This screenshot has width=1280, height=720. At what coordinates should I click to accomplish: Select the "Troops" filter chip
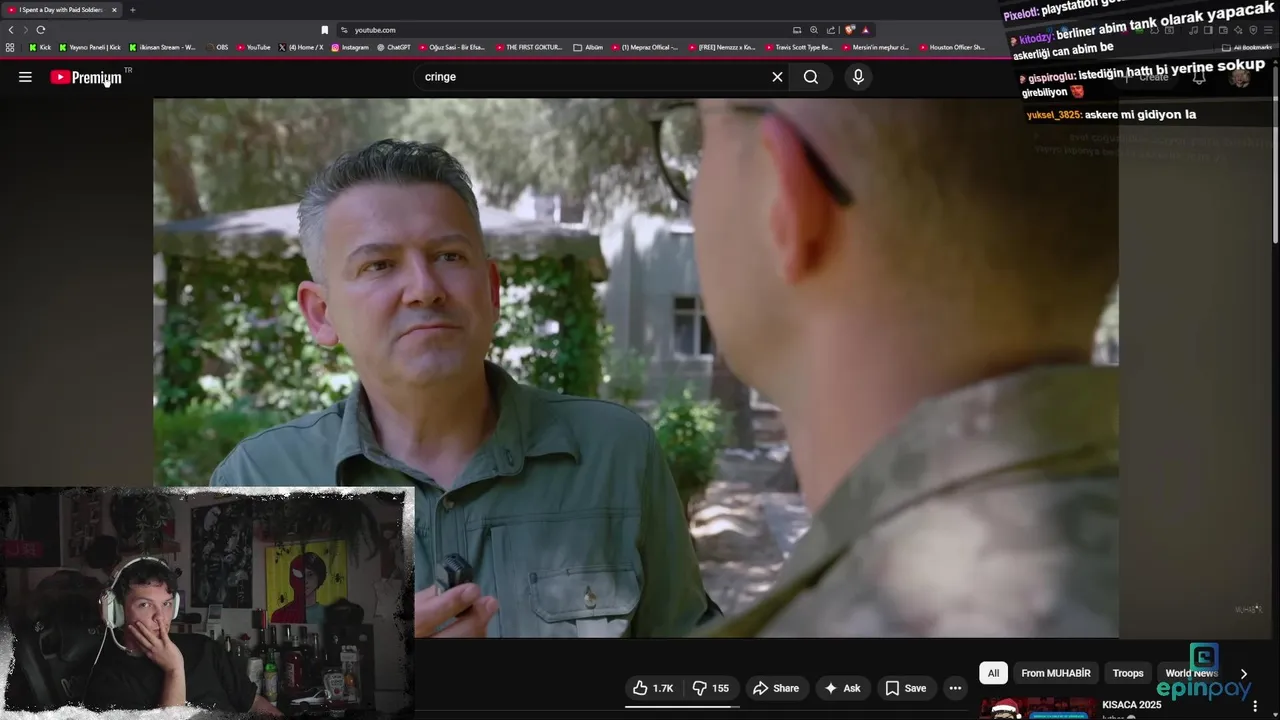point(1128,673)
